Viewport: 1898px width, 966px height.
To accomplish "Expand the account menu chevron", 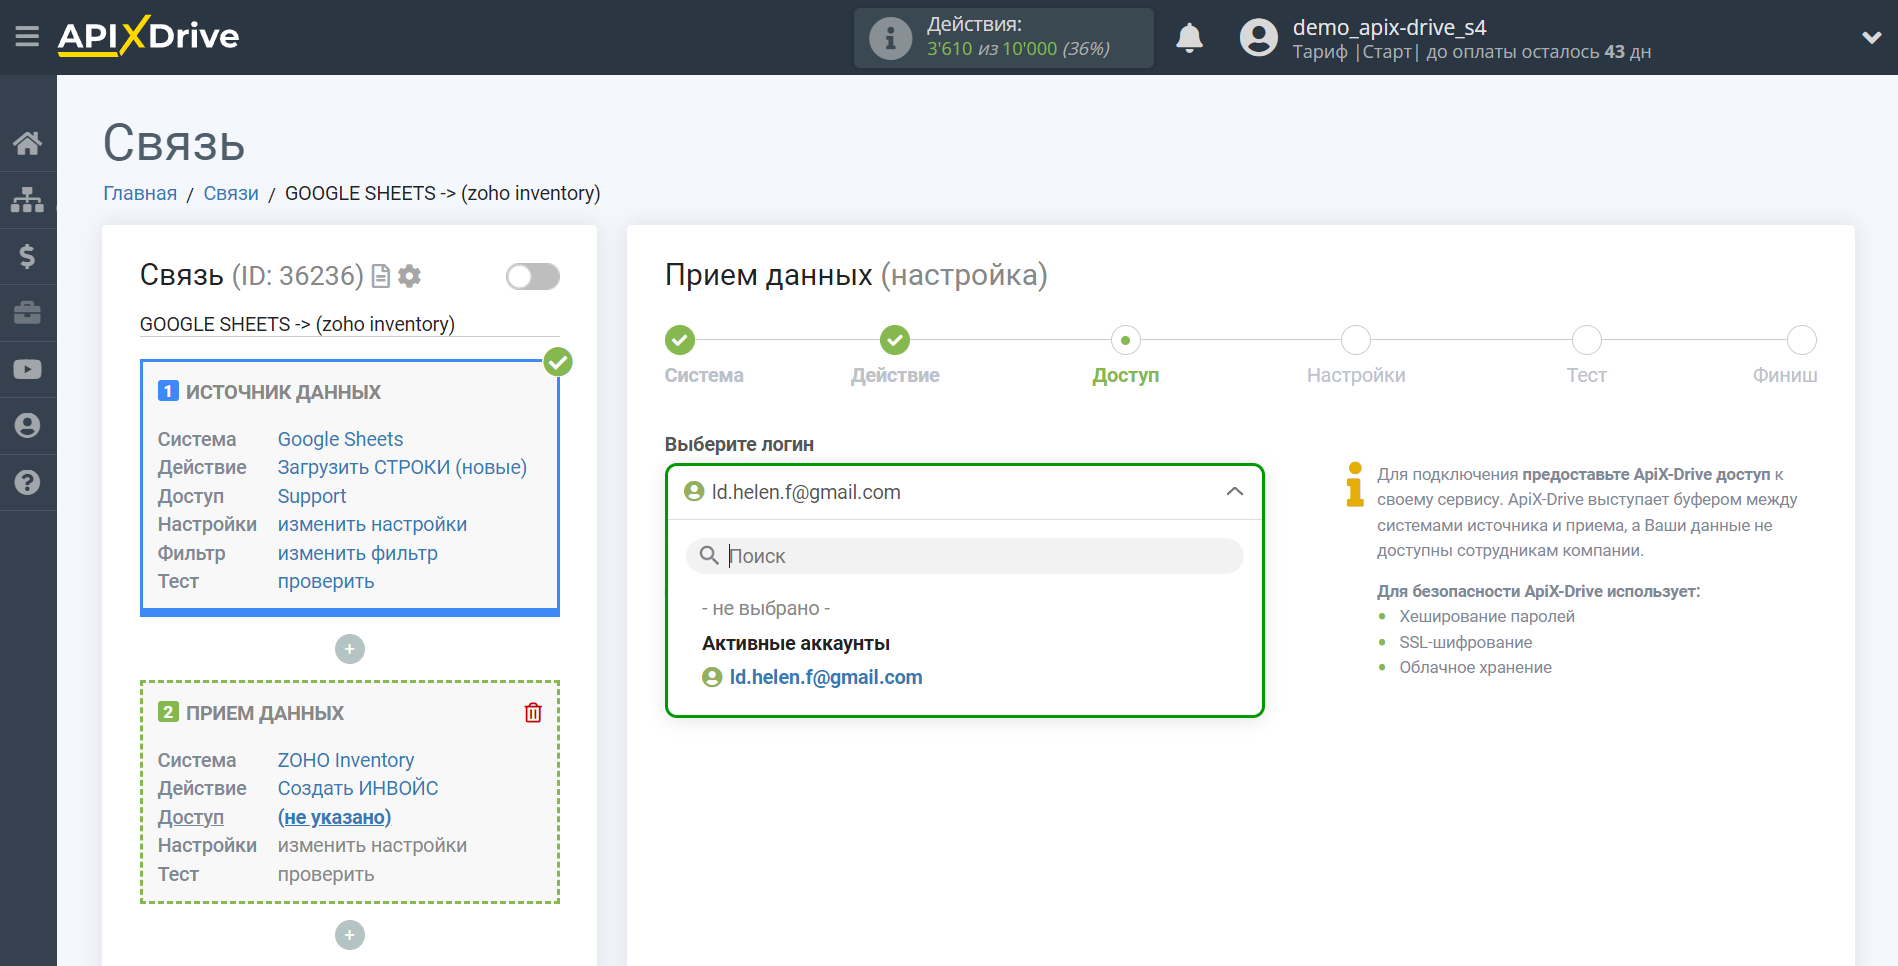I will coord(1871,38).
